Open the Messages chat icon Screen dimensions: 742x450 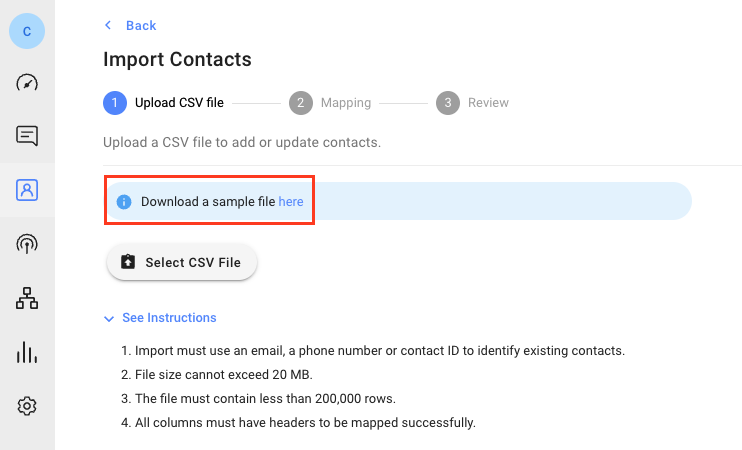(27, 136)
